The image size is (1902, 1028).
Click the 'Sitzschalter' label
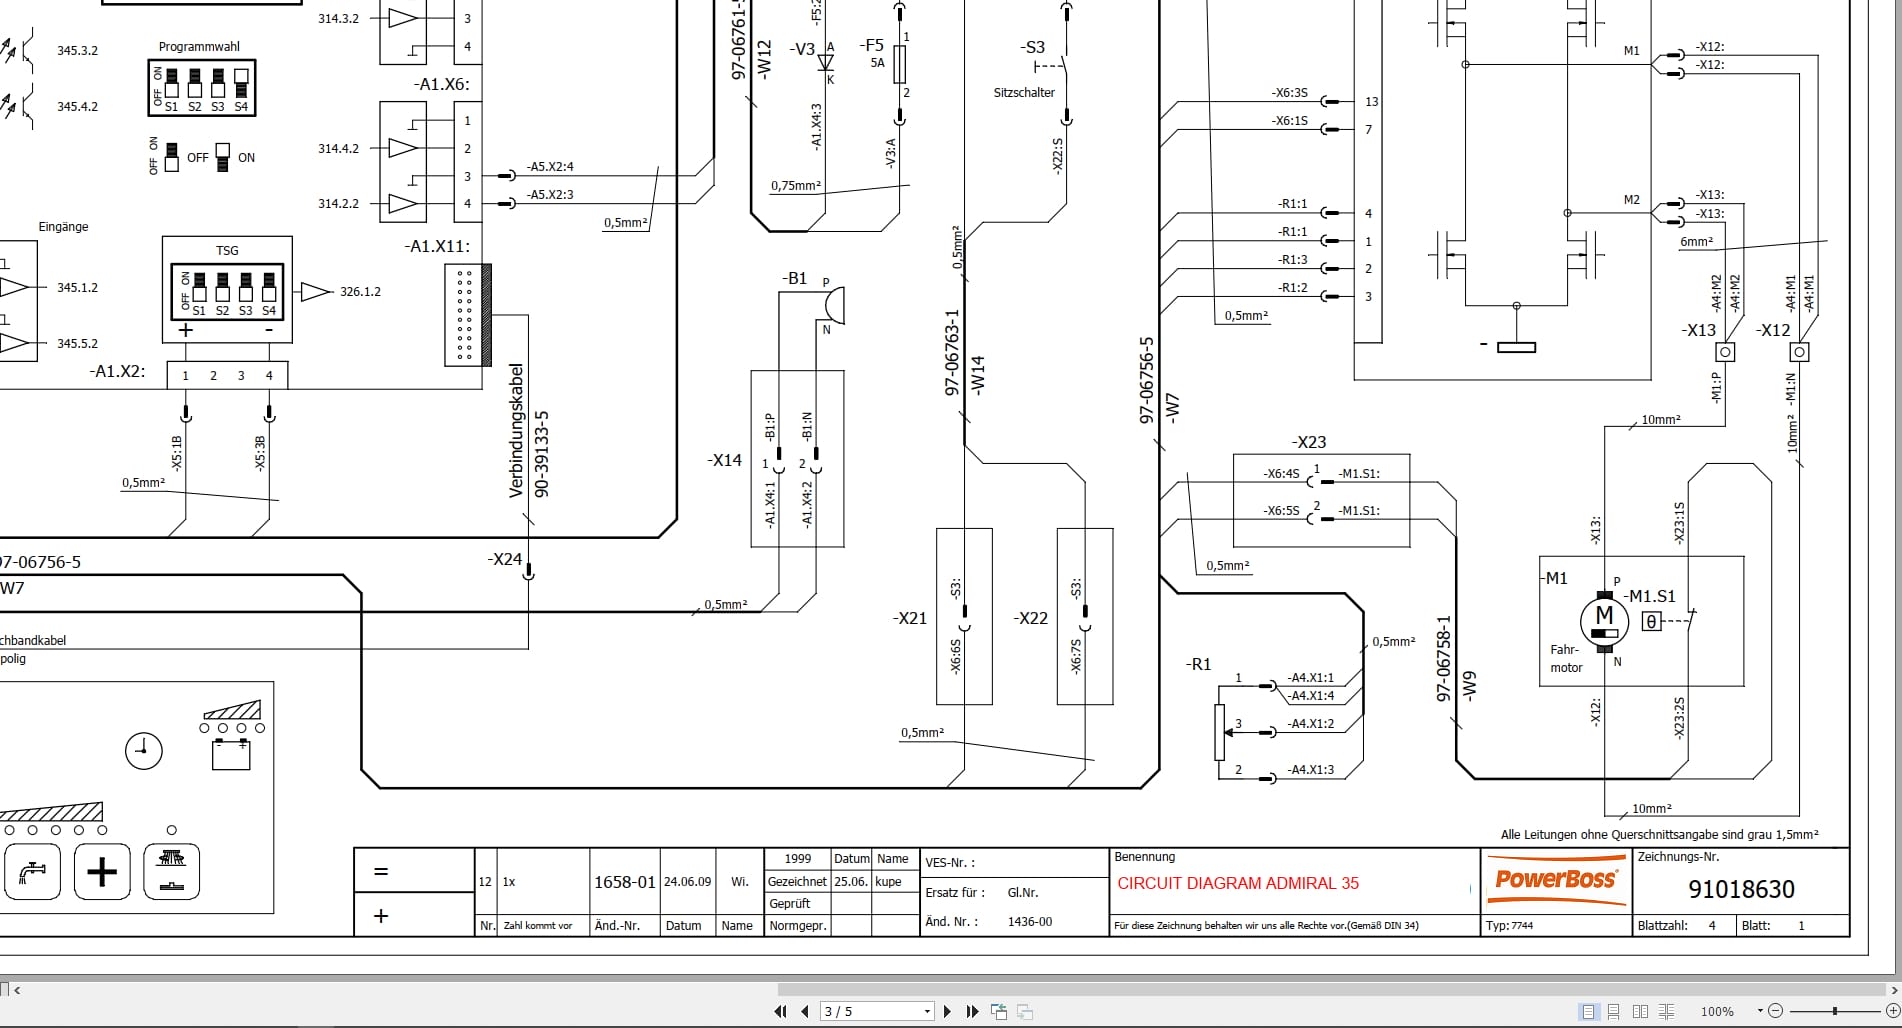point(1024,92)
